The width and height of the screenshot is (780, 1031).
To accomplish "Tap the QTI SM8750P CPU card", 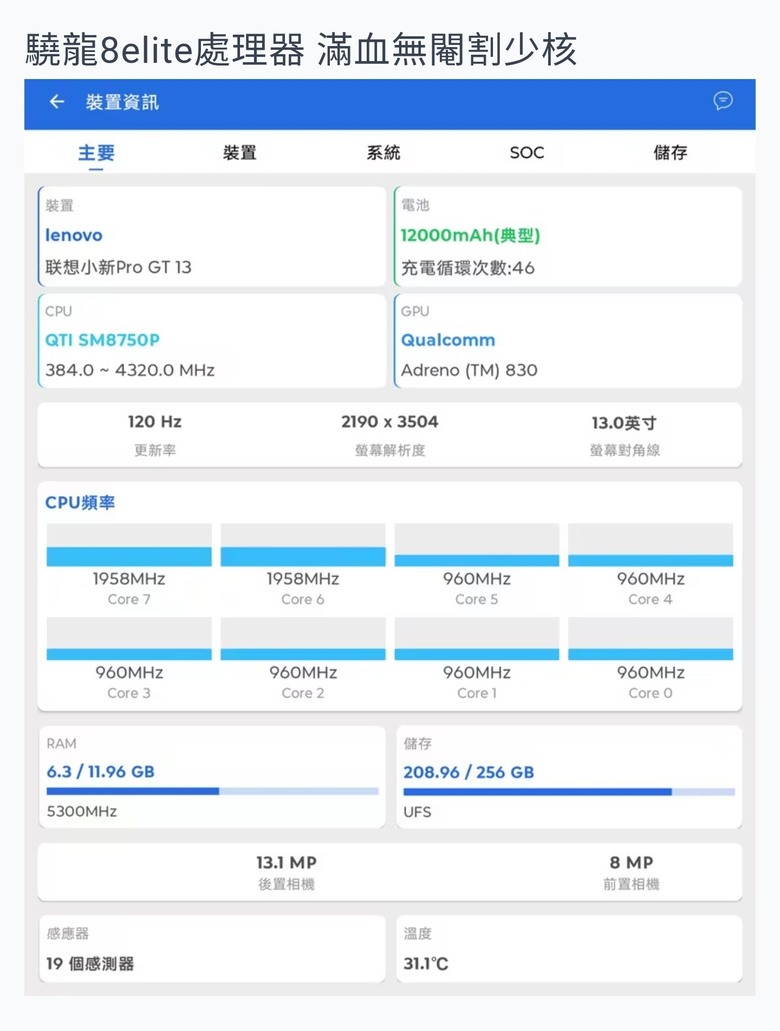I will [212, 341].
